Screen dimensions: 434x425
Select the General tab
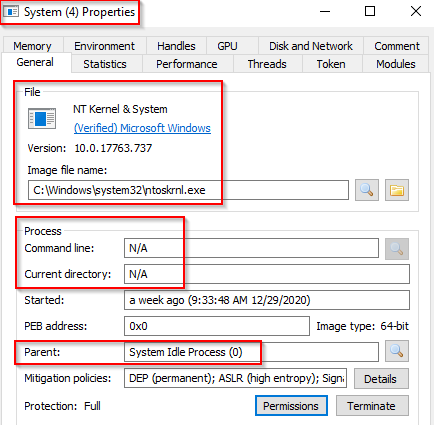(35, 62)
